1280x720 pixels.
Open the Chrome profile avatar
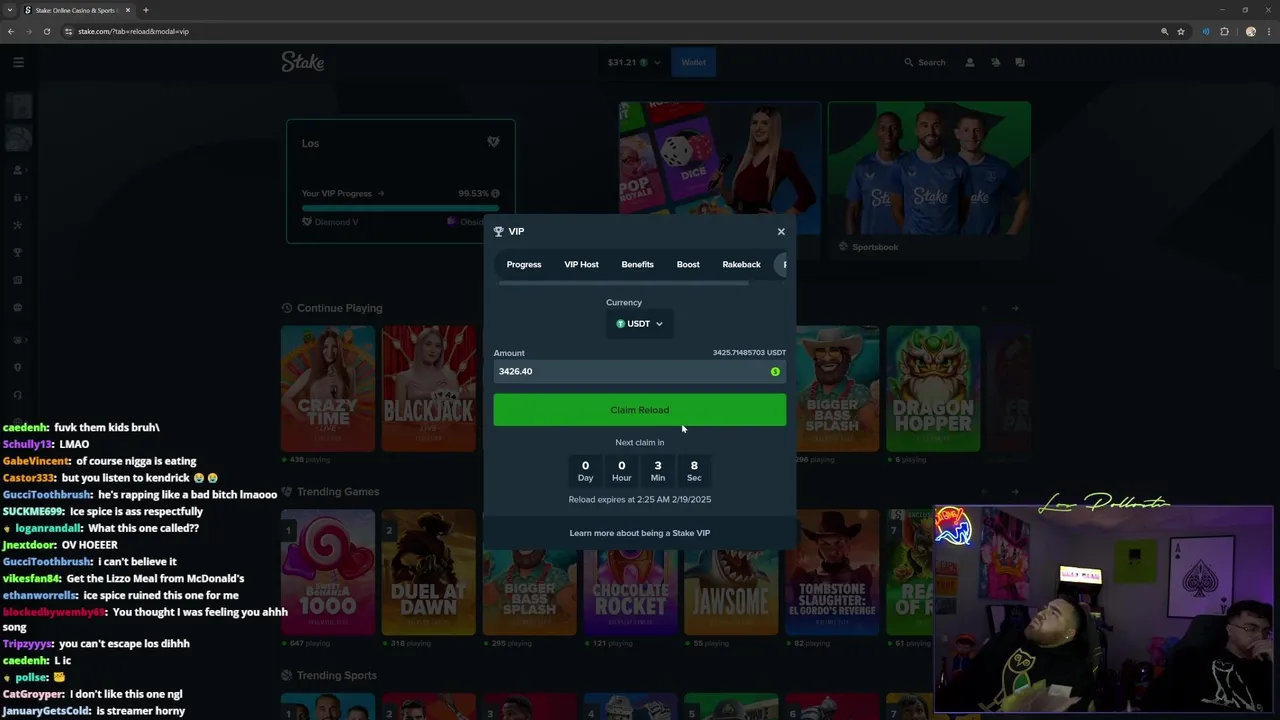[1250, 31]
